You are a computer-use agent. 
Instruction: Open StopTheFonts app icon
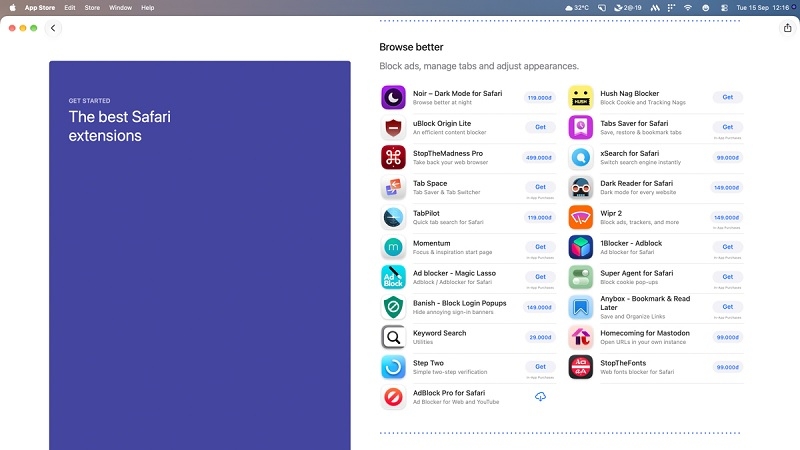(x=581, y=367)
